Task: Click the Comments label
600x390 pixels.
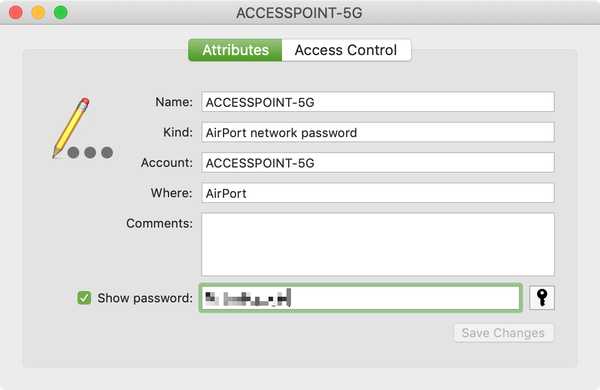Action: [159, 223]
